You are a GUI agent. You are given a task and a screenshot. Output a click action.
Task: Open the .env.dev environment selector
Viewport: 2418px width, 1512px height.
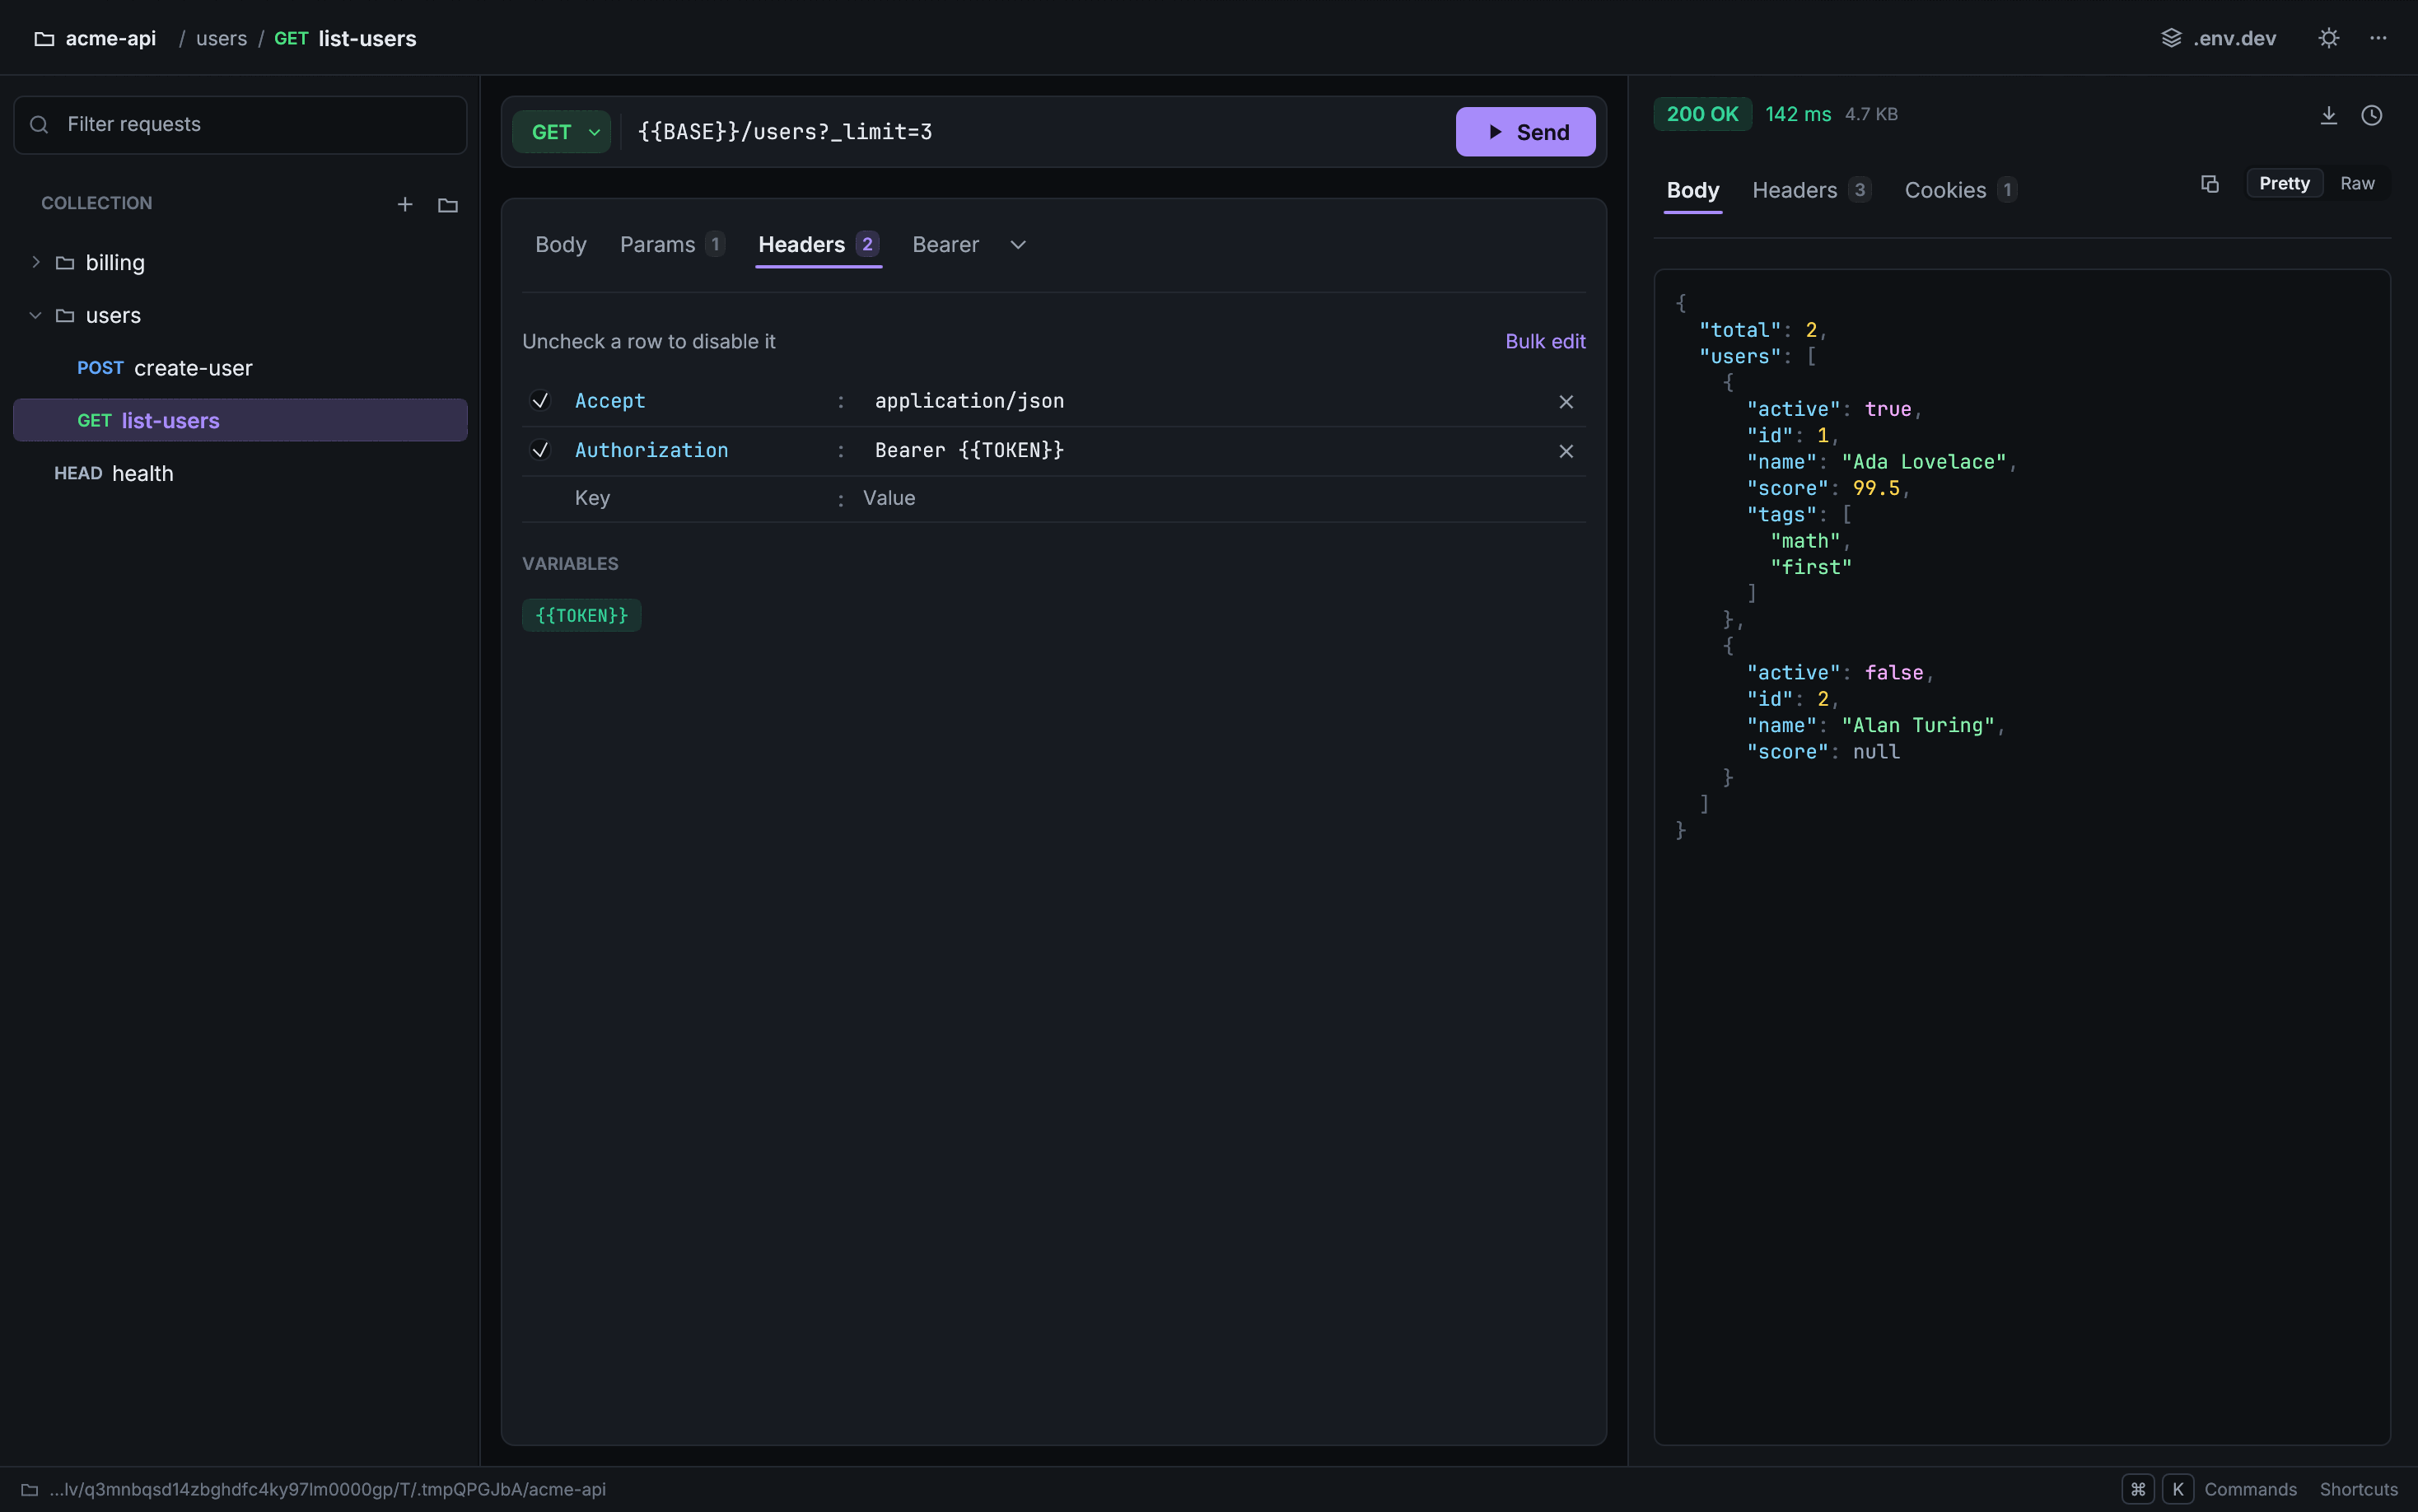pos(2218,38)
